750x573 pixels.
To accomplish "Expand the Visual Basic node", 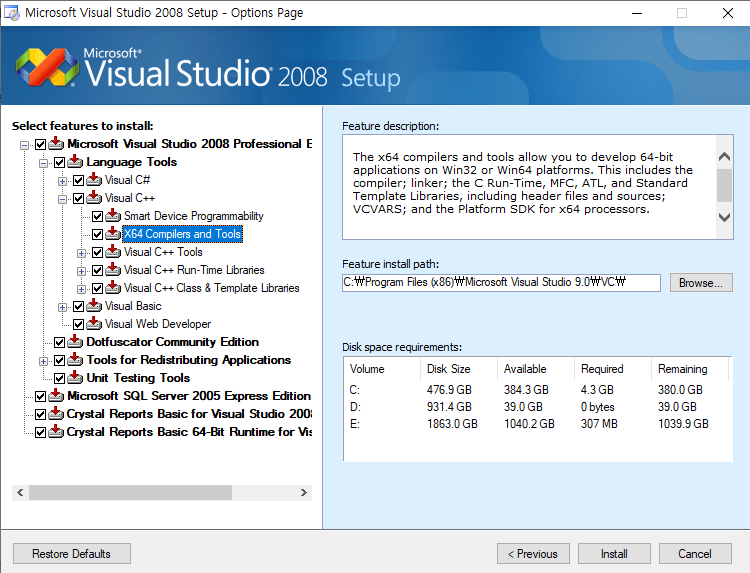I will coord(62,307).
